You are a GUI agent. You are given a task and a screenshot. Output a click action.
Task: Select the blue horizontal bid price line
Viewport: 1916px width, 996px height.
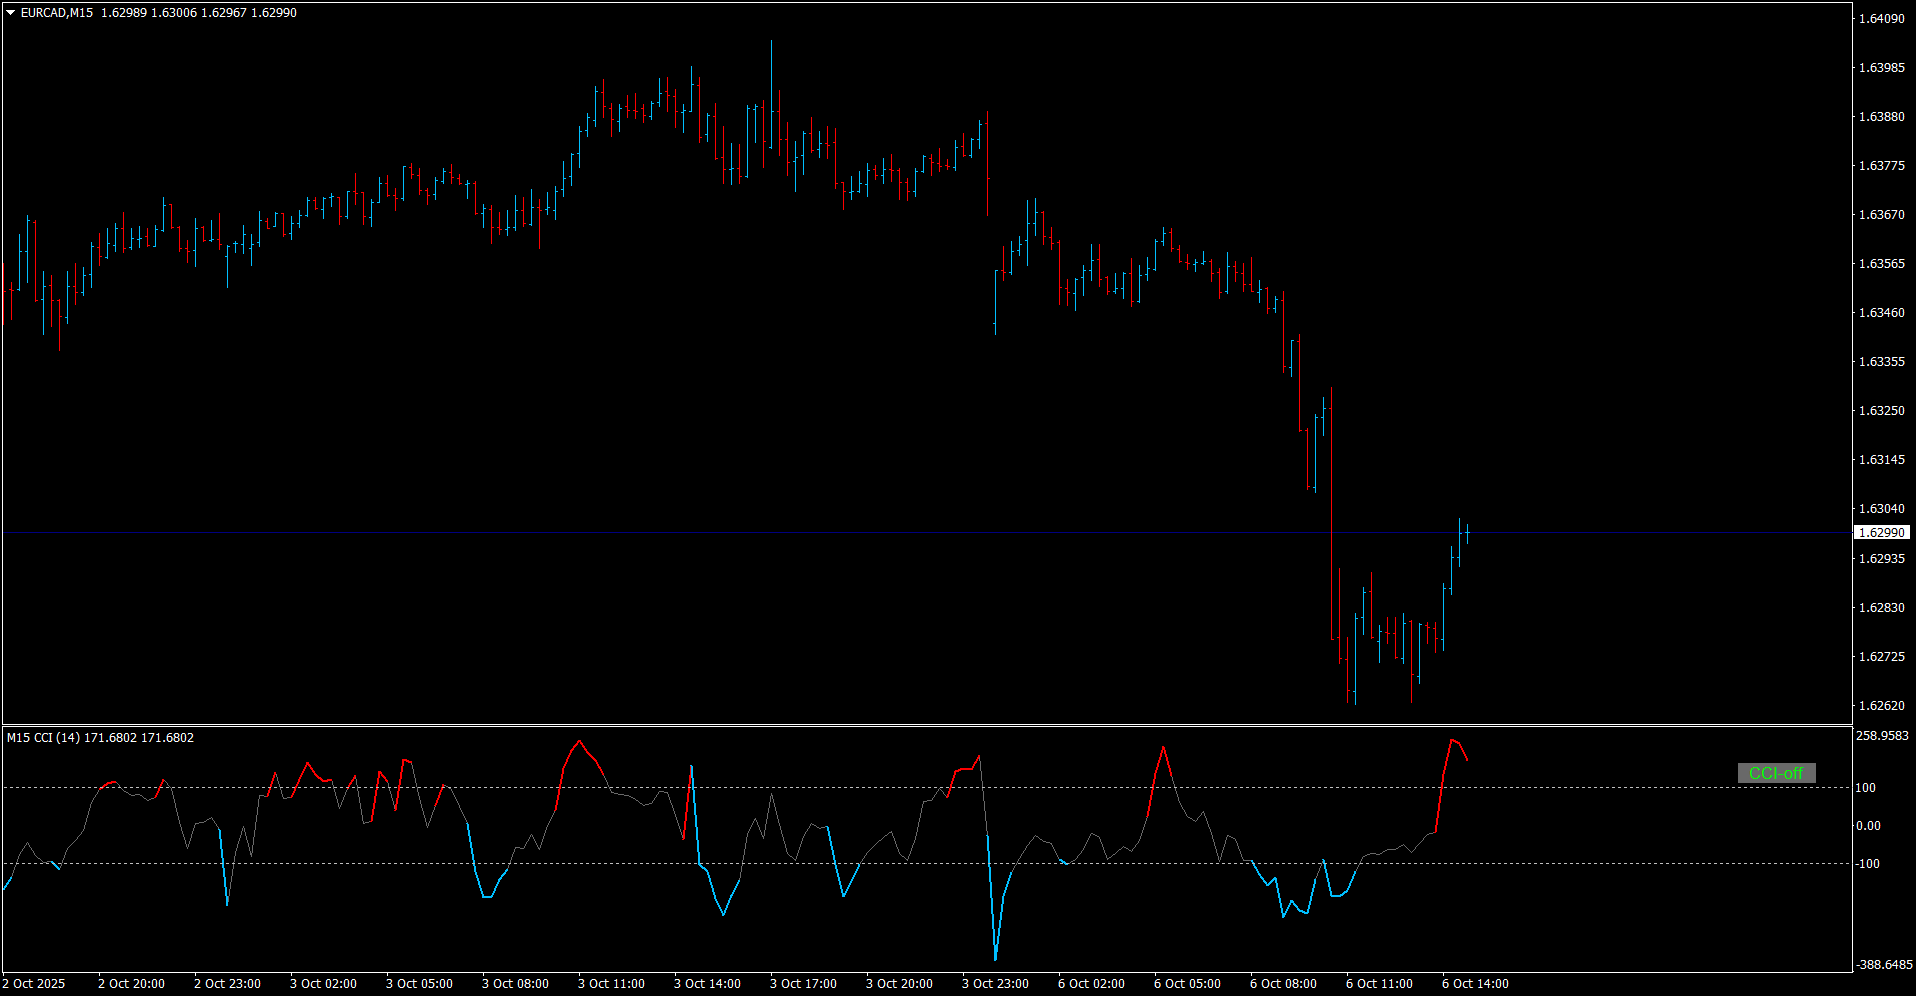pos(900,533)
